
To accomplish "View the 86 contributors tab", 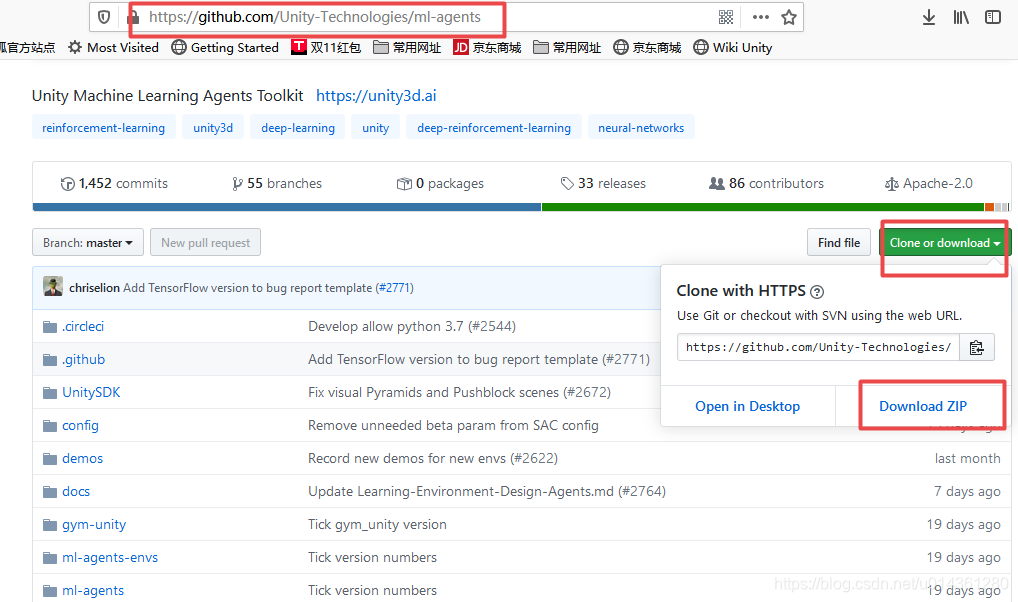I will click(x=766, y=184).
